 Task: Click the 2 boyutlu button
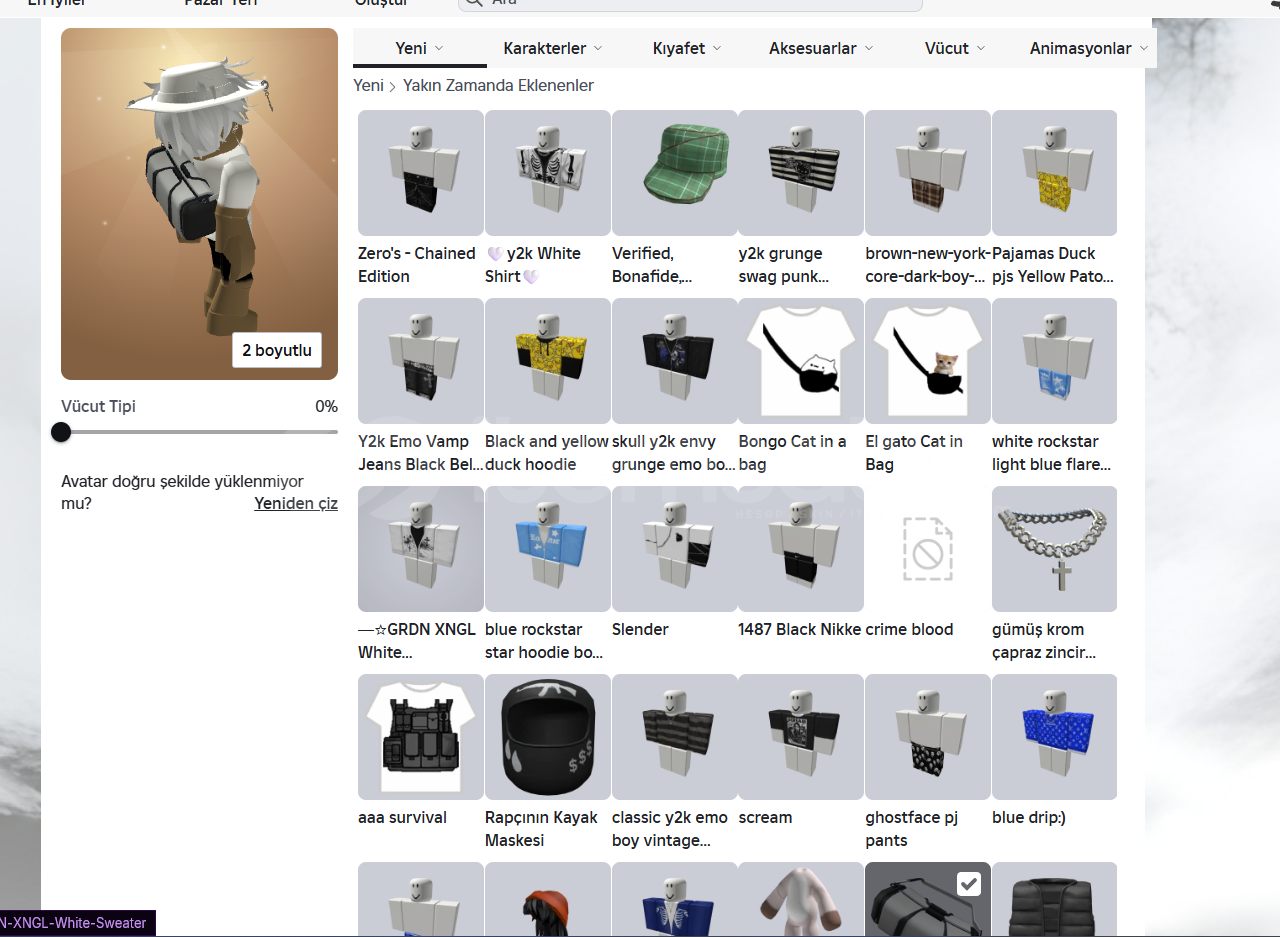(277, 350)
